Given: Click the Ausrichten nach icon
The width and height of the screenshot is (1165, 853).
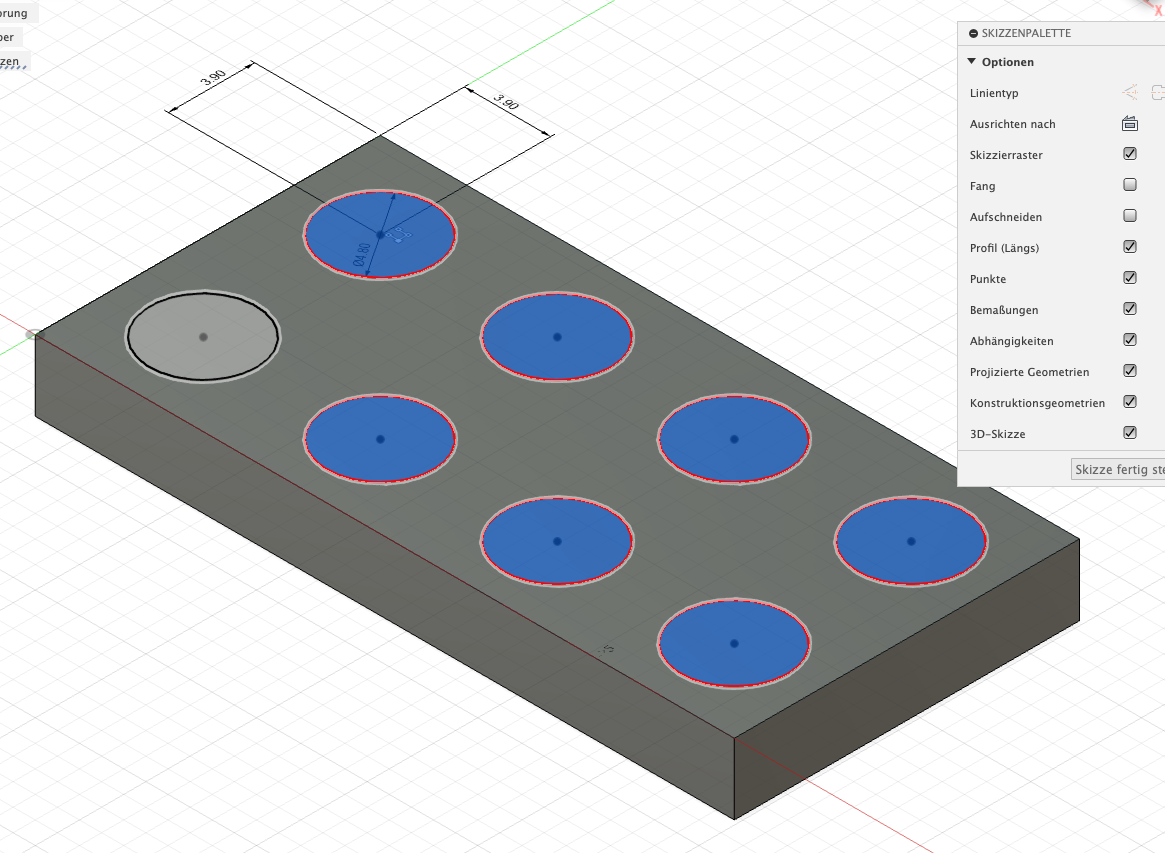Looking at the screenshot, I should (x=1130, y=124).
